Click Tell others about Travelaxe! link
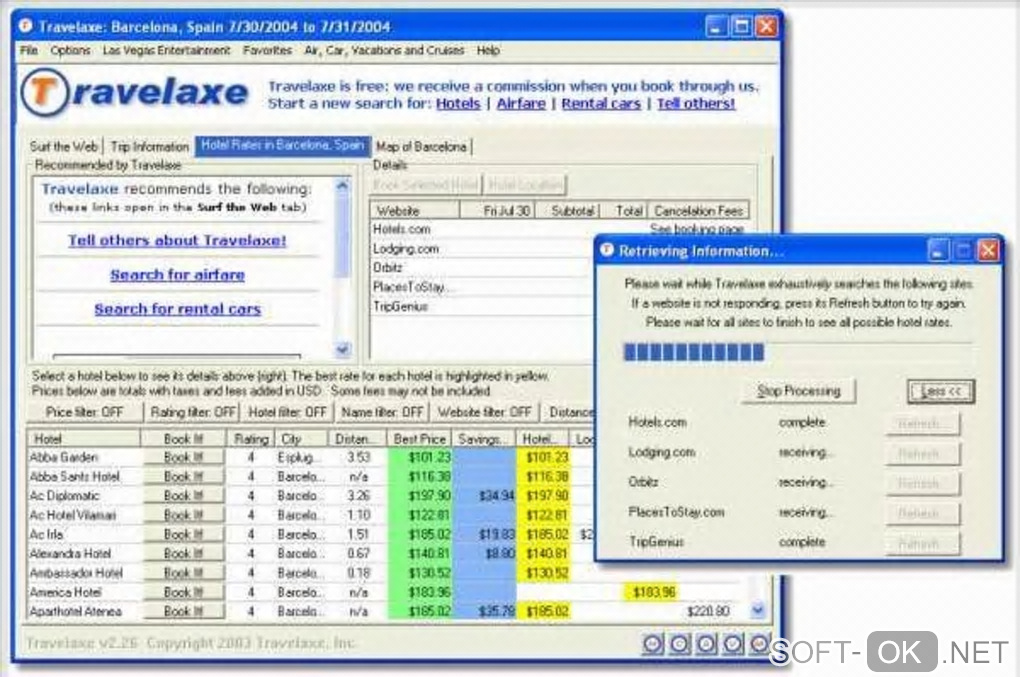Viewport: 1020px width, 677px height. point(178,240)
